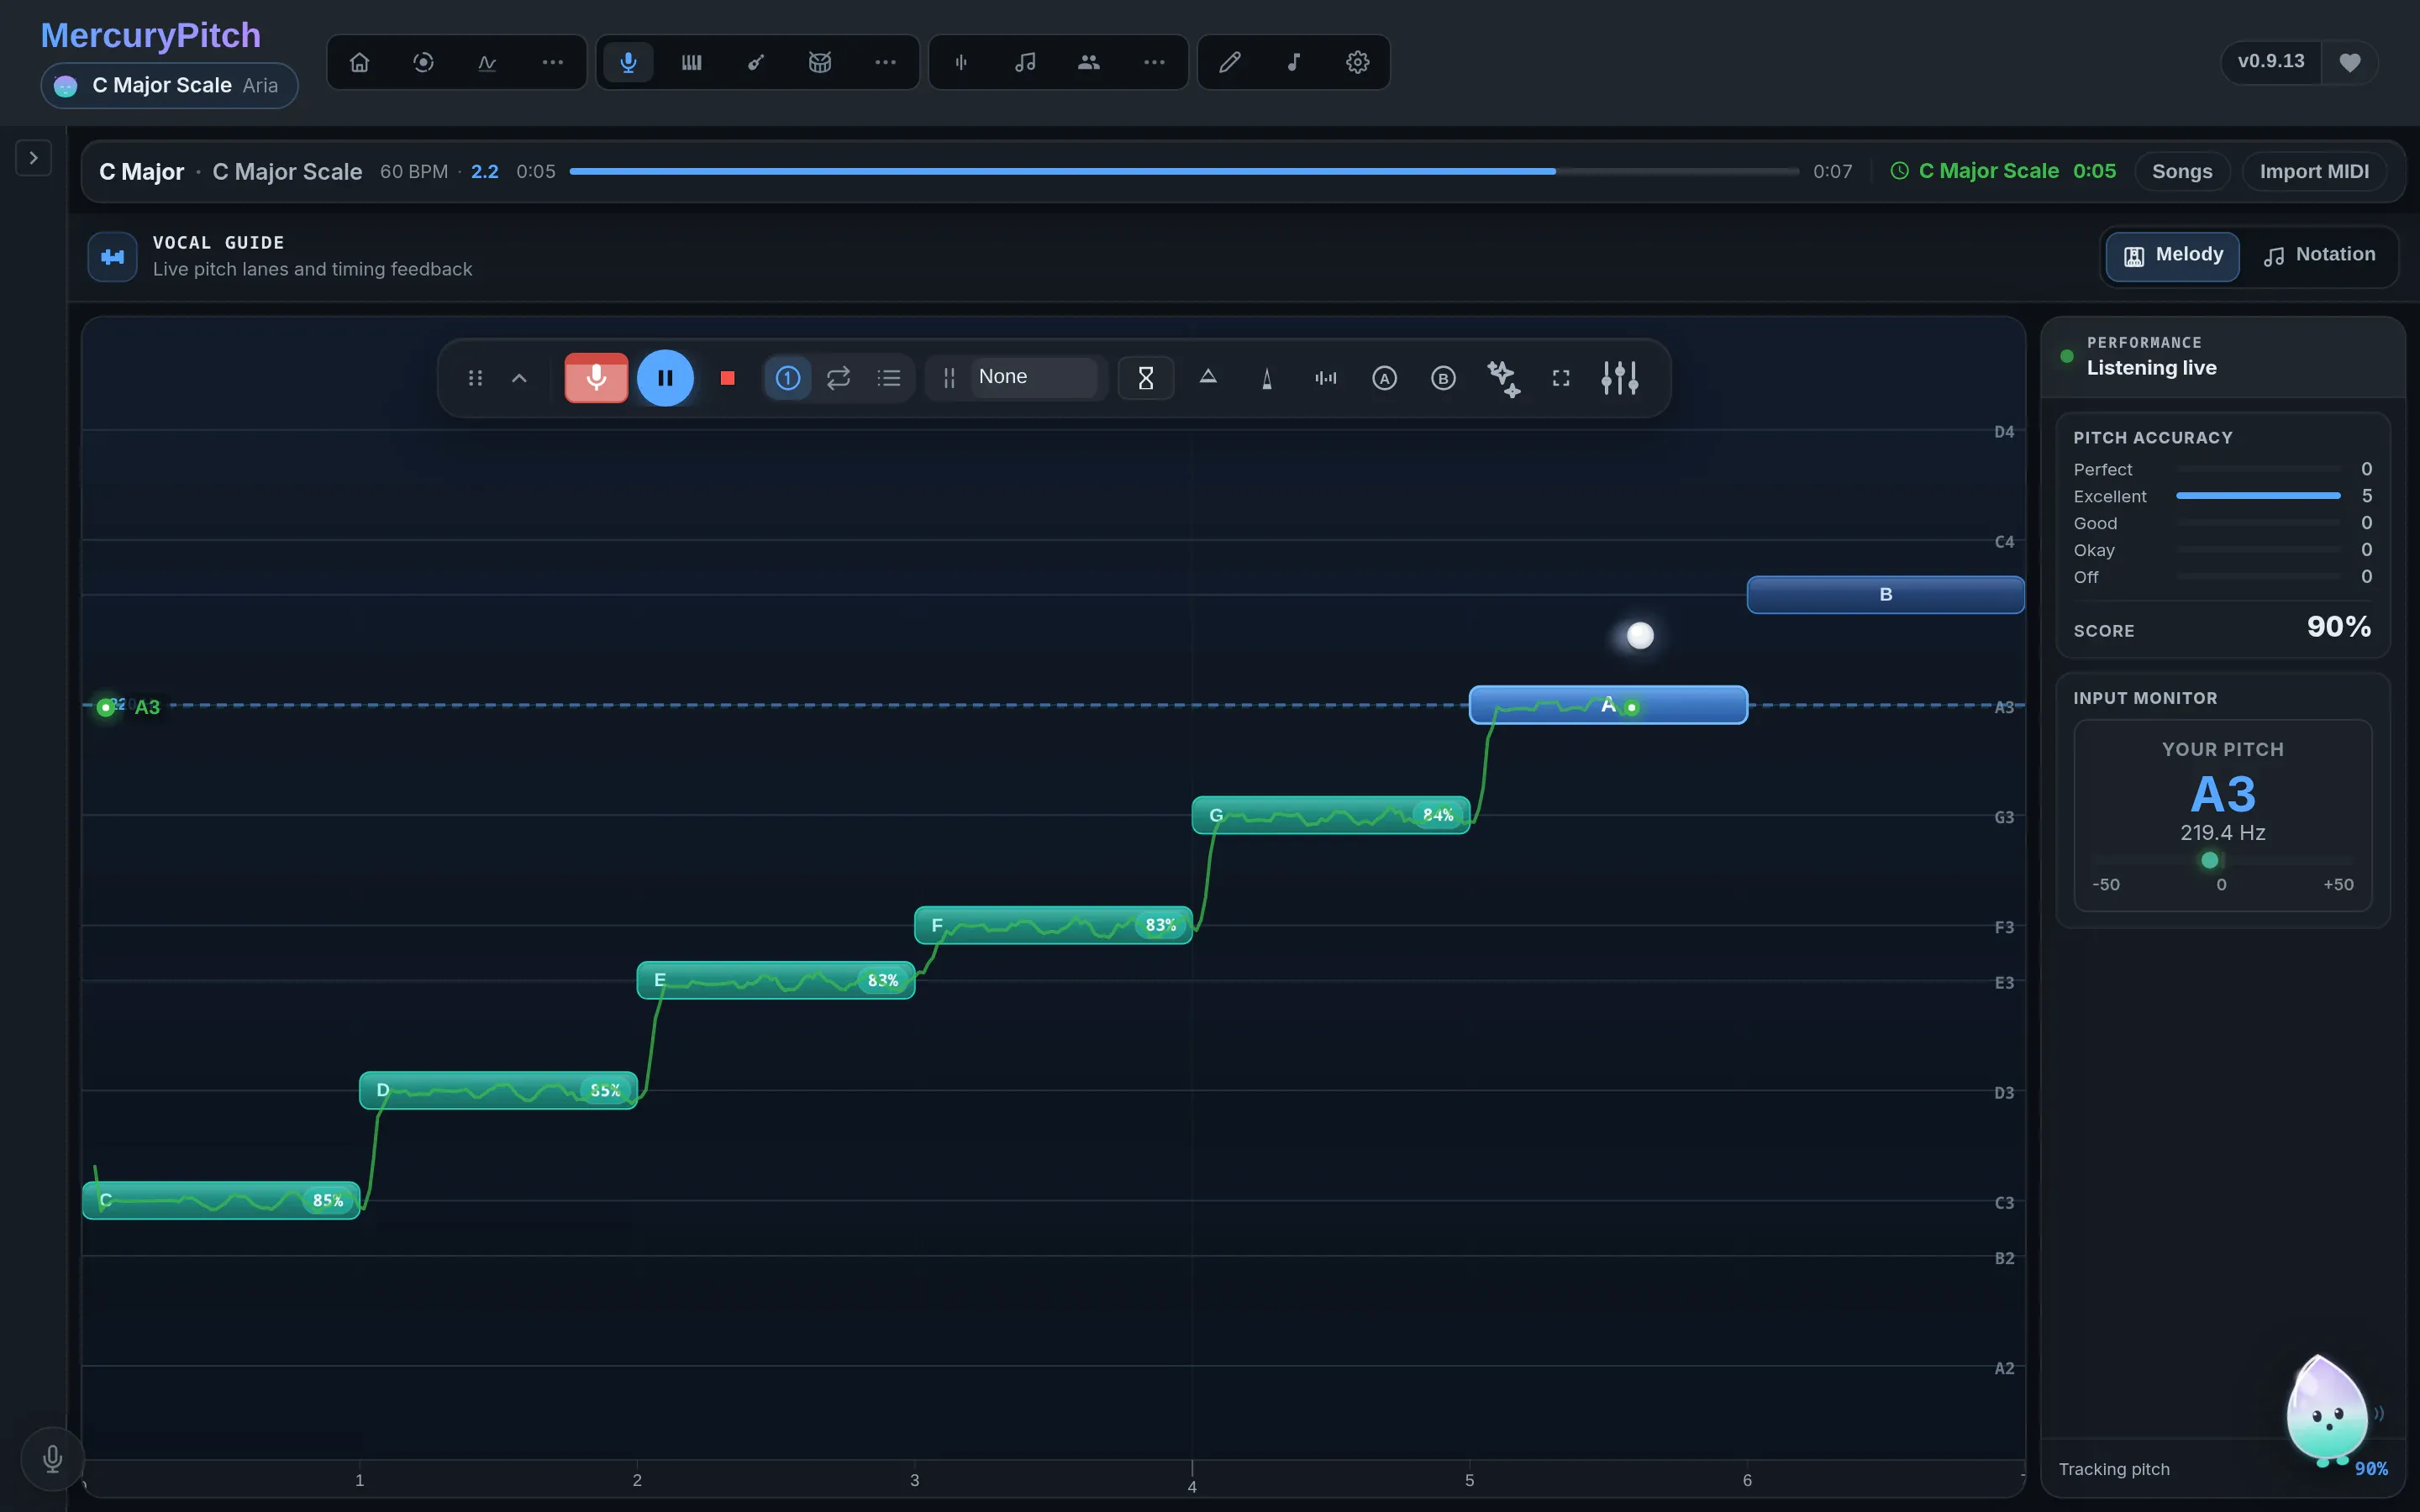Select the microphone vocal mode tab
Image resolution: width=2420 pixels, height=1512 pixels.
[628, 62]
